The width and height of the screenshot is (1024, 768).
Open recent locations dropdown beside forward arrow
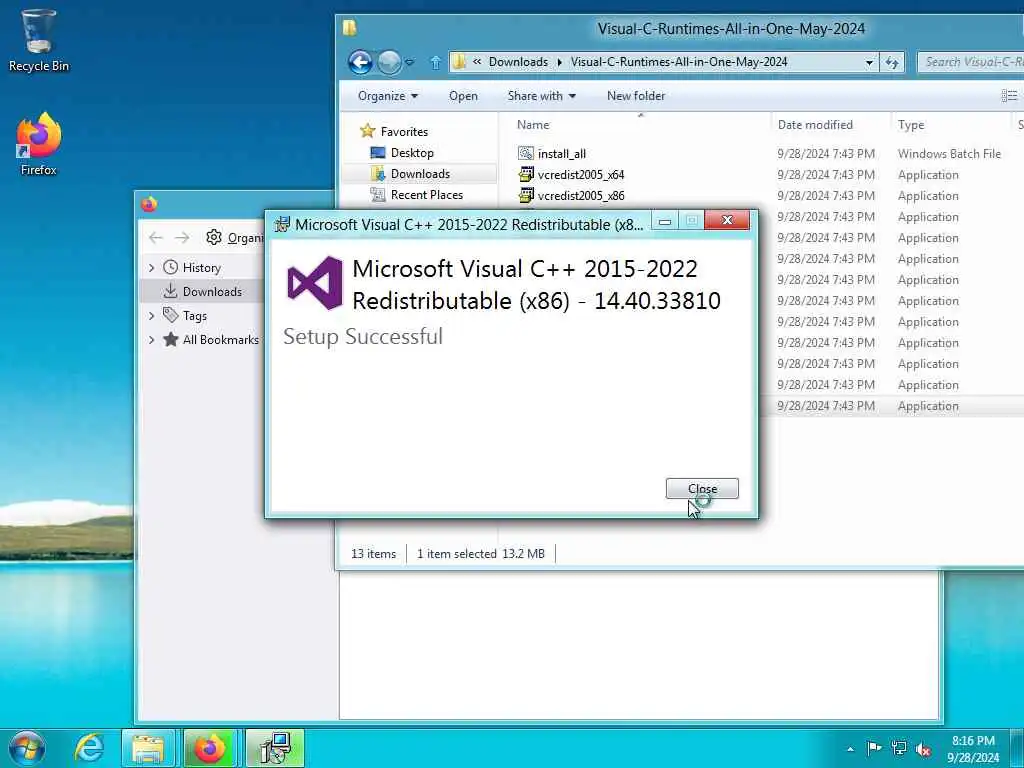click(409, 63)
